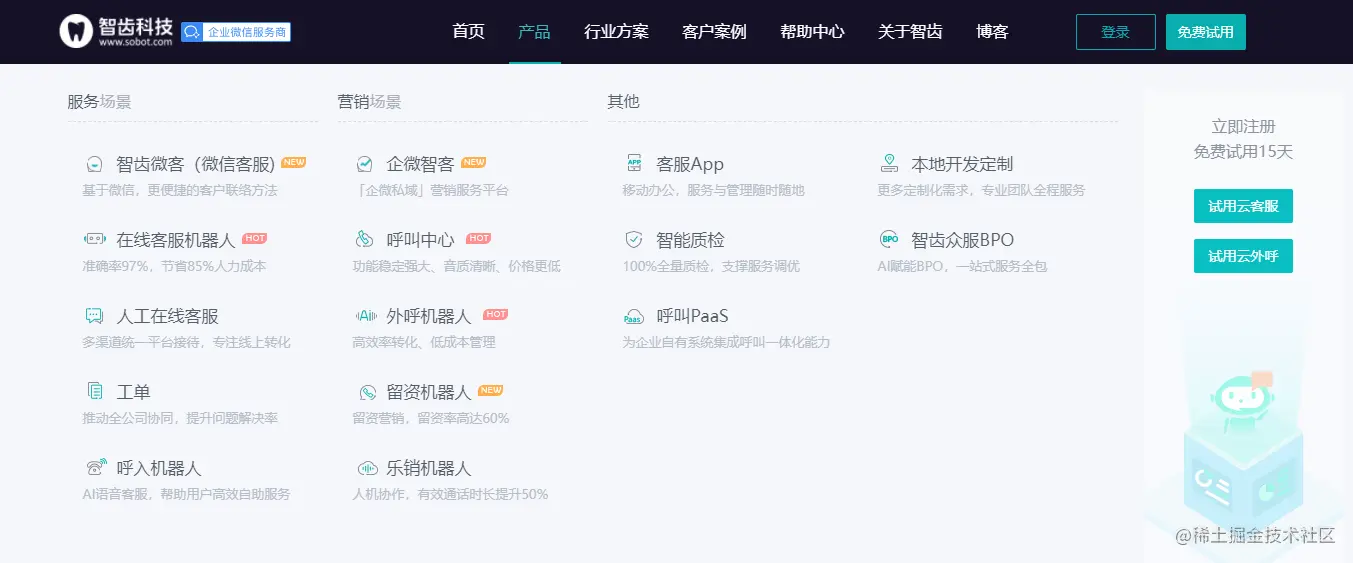1353x563 pixels.
Task: Open the 呼入机器人 product link
Action: point(159,468)
